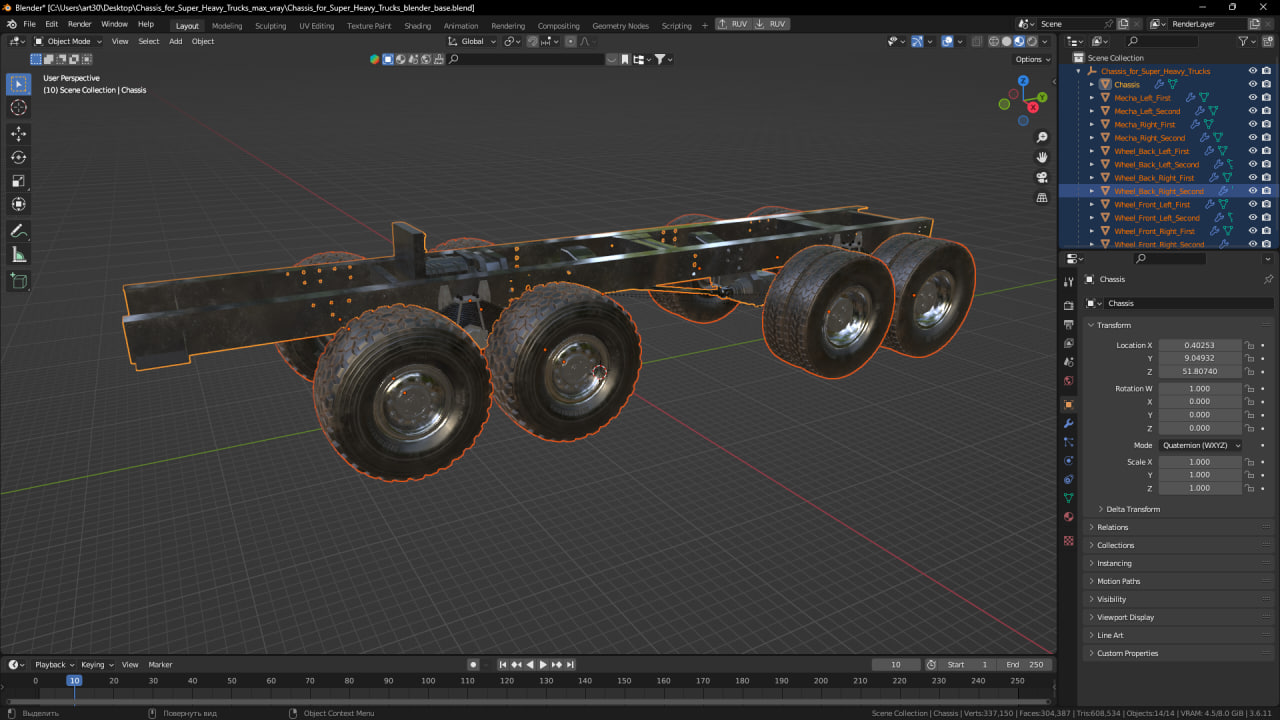This screenshot has width=1280, height=720.
Task: Open the View Layer properties tab
Action: click(1068, 344)
